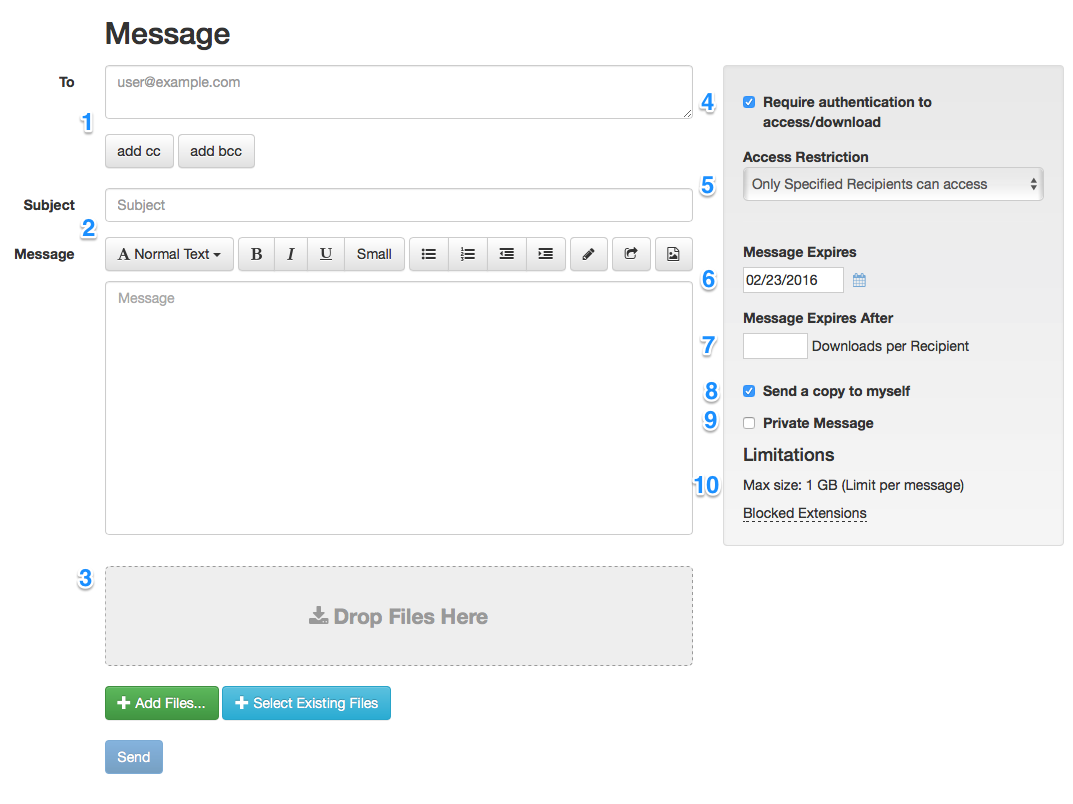
Task: Disable Send a copy to myself
Action: click(748, 391)
